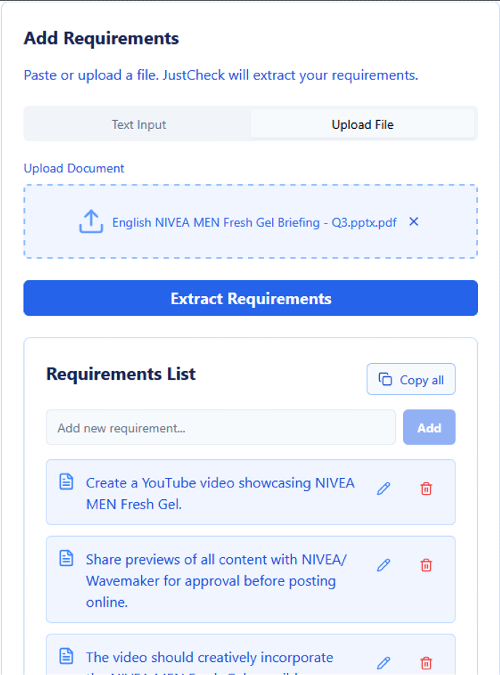Click document icon beside YouTube video requirement
This screenshot has width=500, height=675.
pos(66,482)
